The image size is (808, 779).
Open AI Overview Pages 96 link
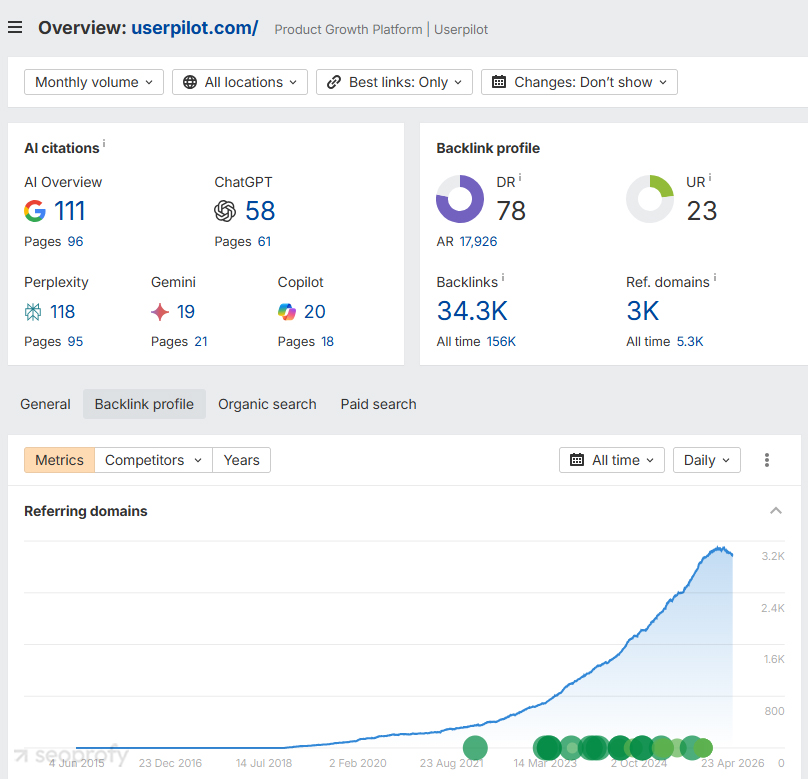[75, 241]
